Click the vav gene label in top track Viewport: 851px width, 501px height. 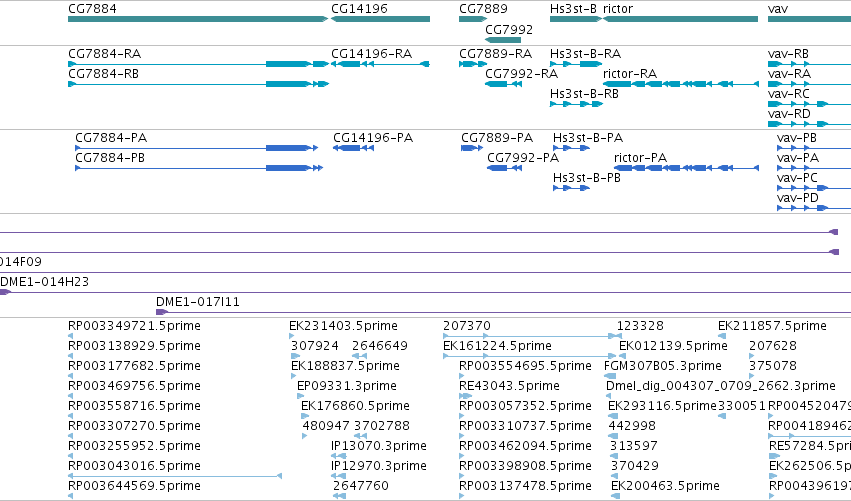click(778, 9)
